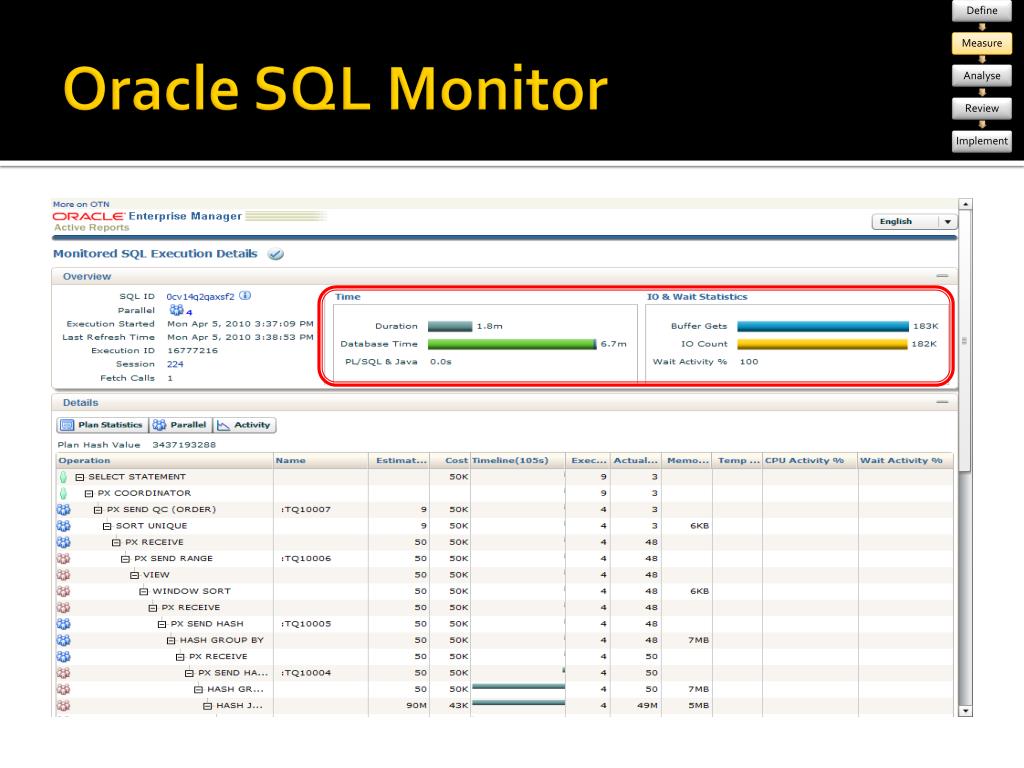Screen dimensions: 1024x768
Task: Collapse the SORT UNIQUE node
Action: point(107,526)
